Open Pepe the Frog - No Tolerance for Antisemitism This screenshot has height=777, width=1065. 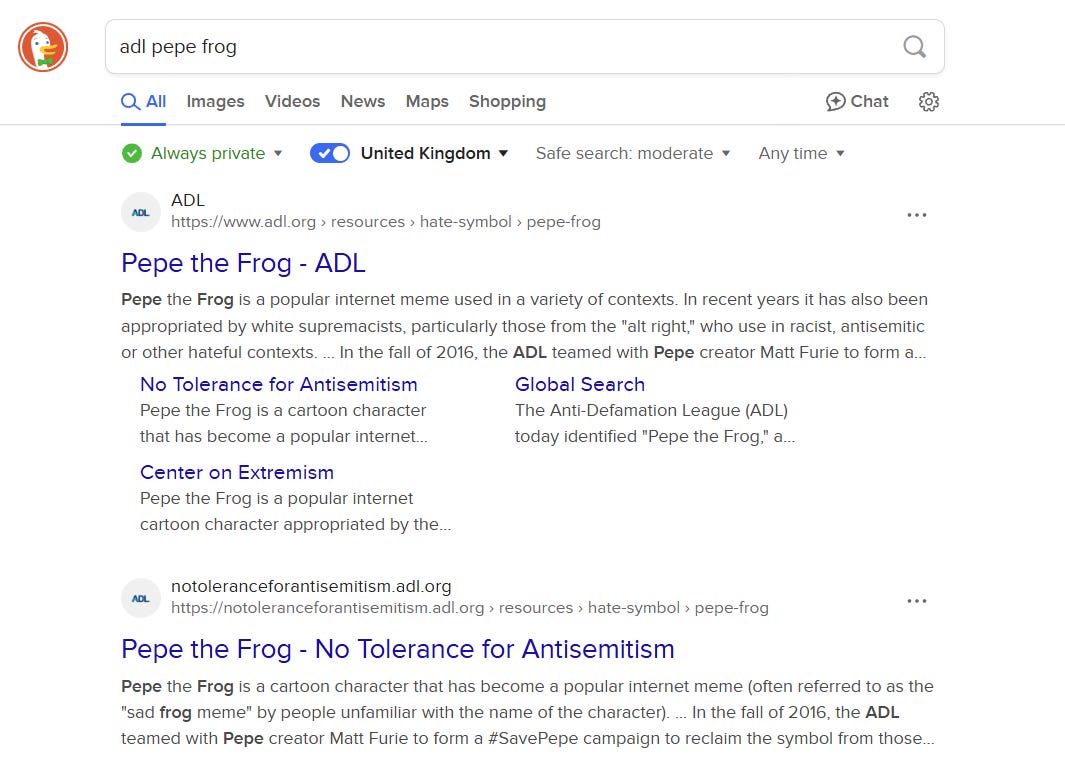[397, 649]
